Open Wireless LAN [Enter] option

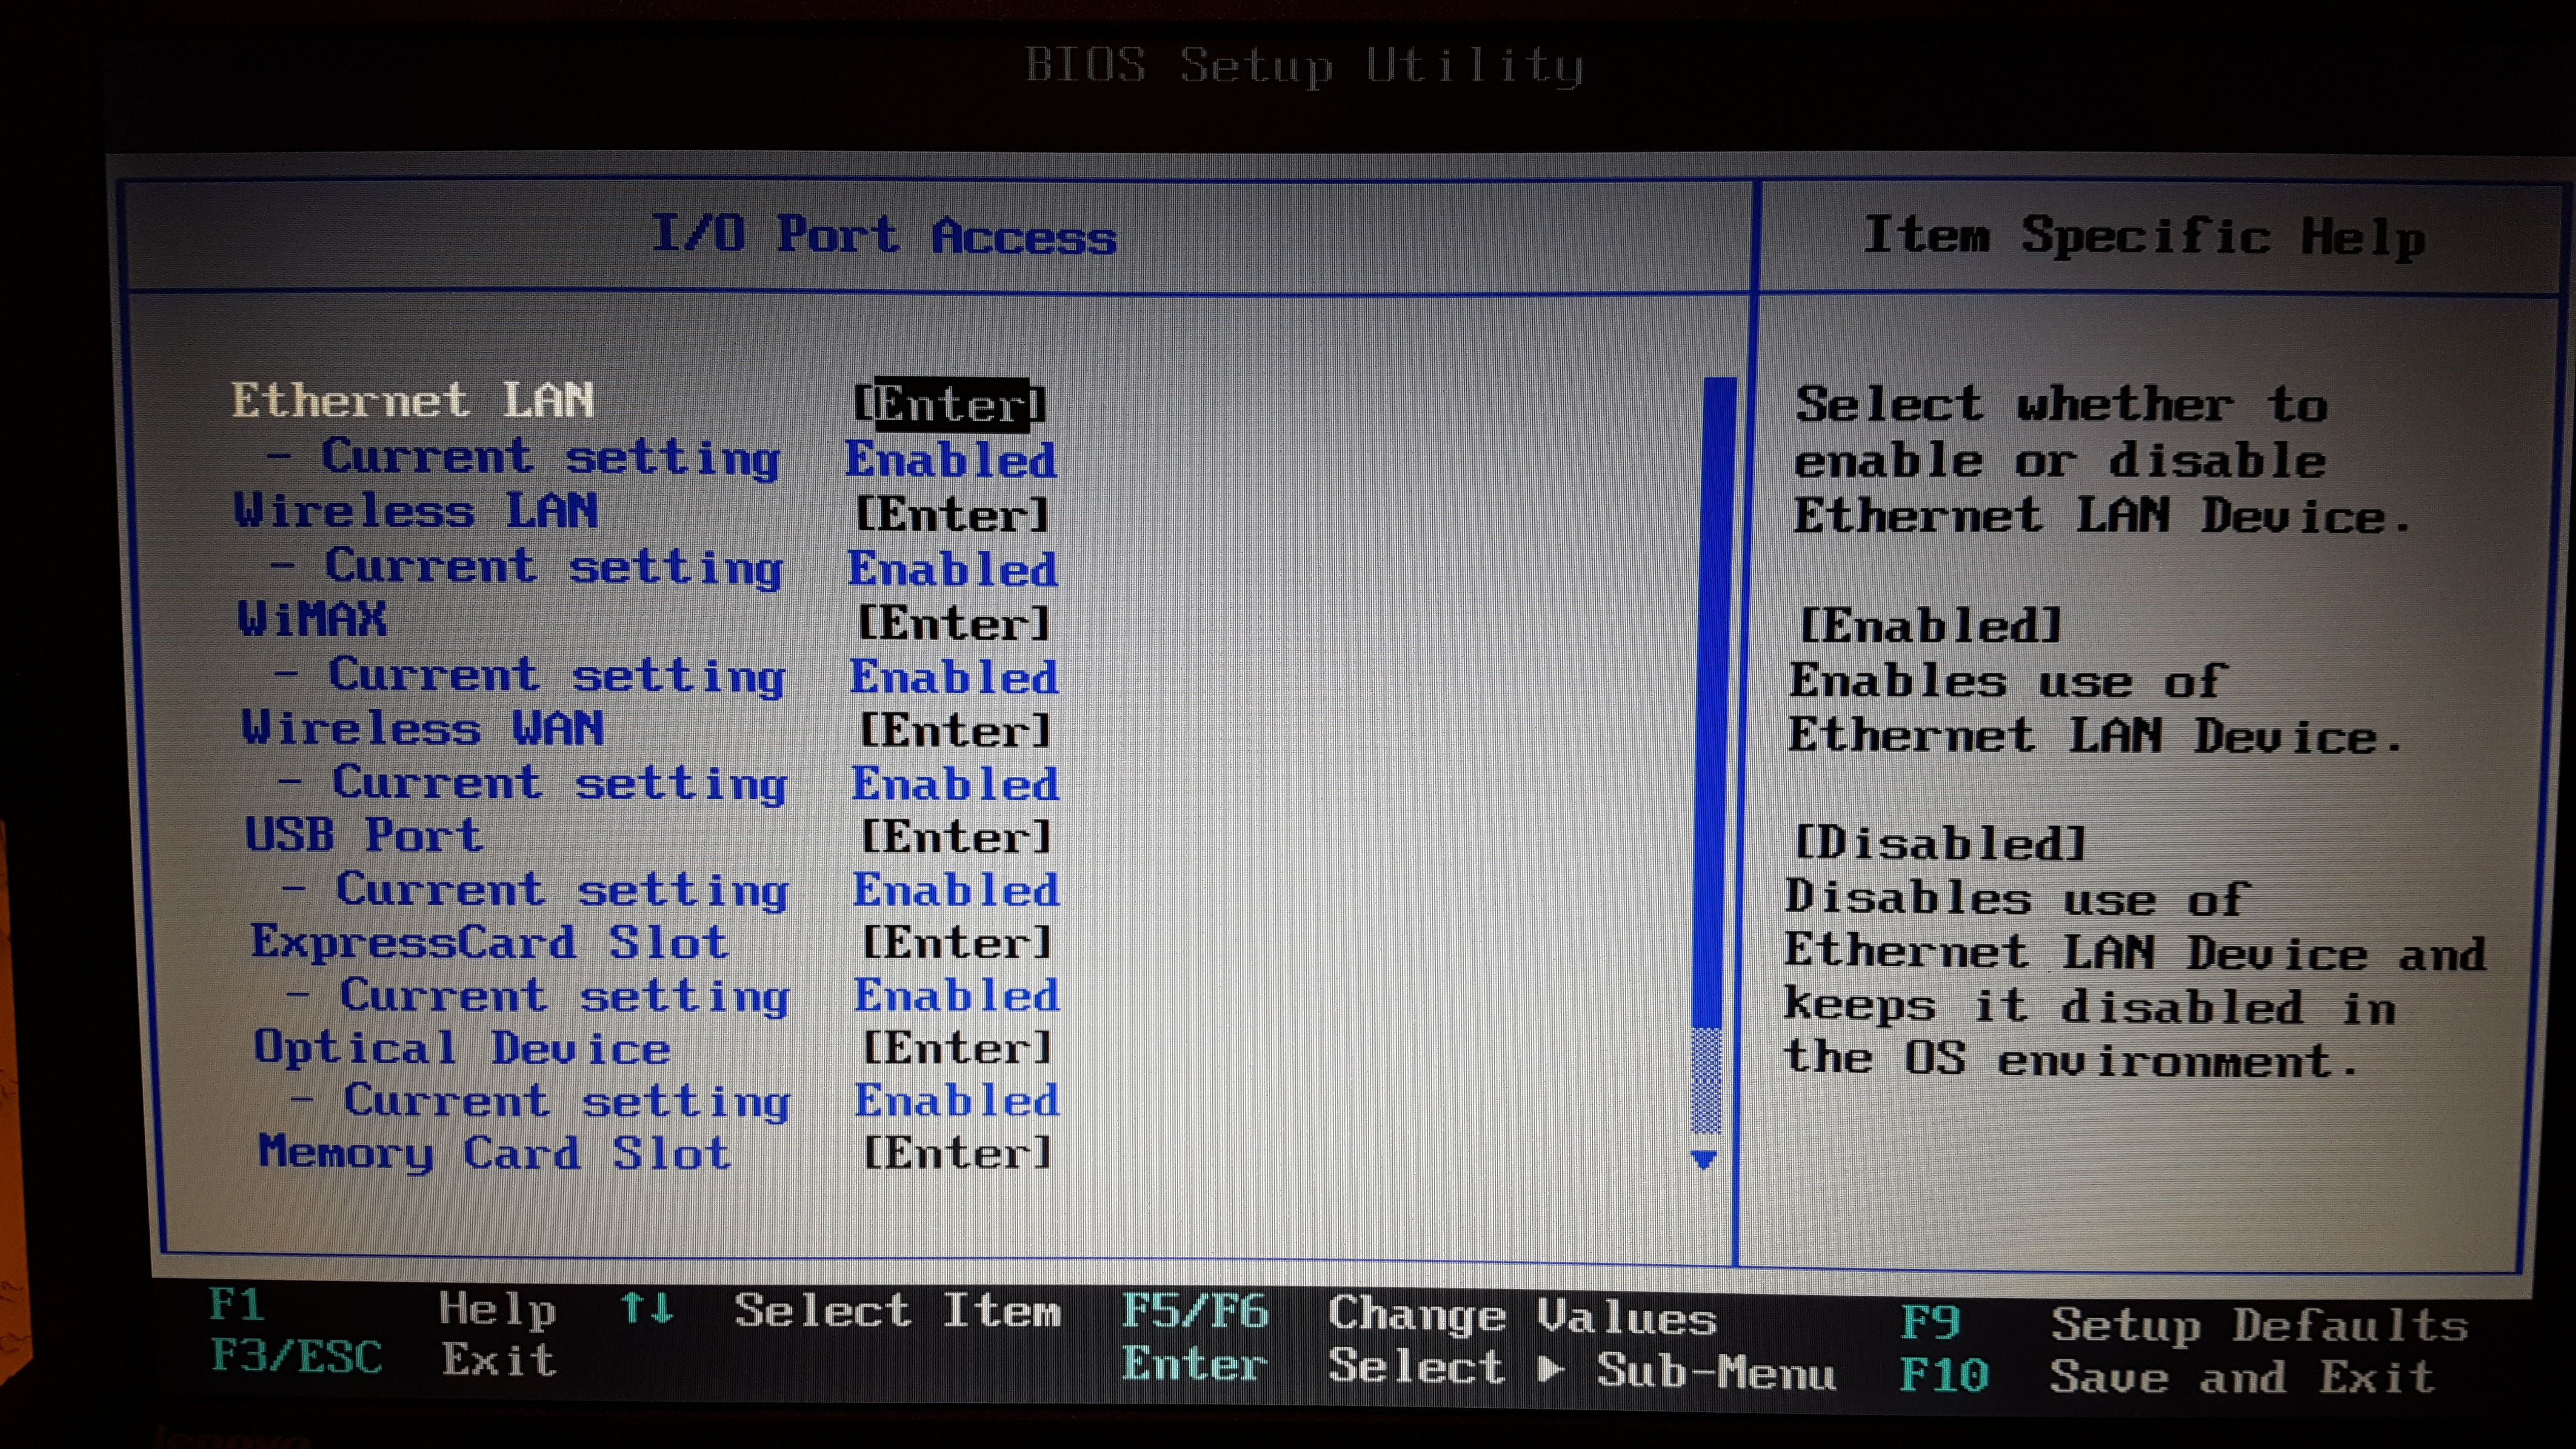tap(952, 515)
